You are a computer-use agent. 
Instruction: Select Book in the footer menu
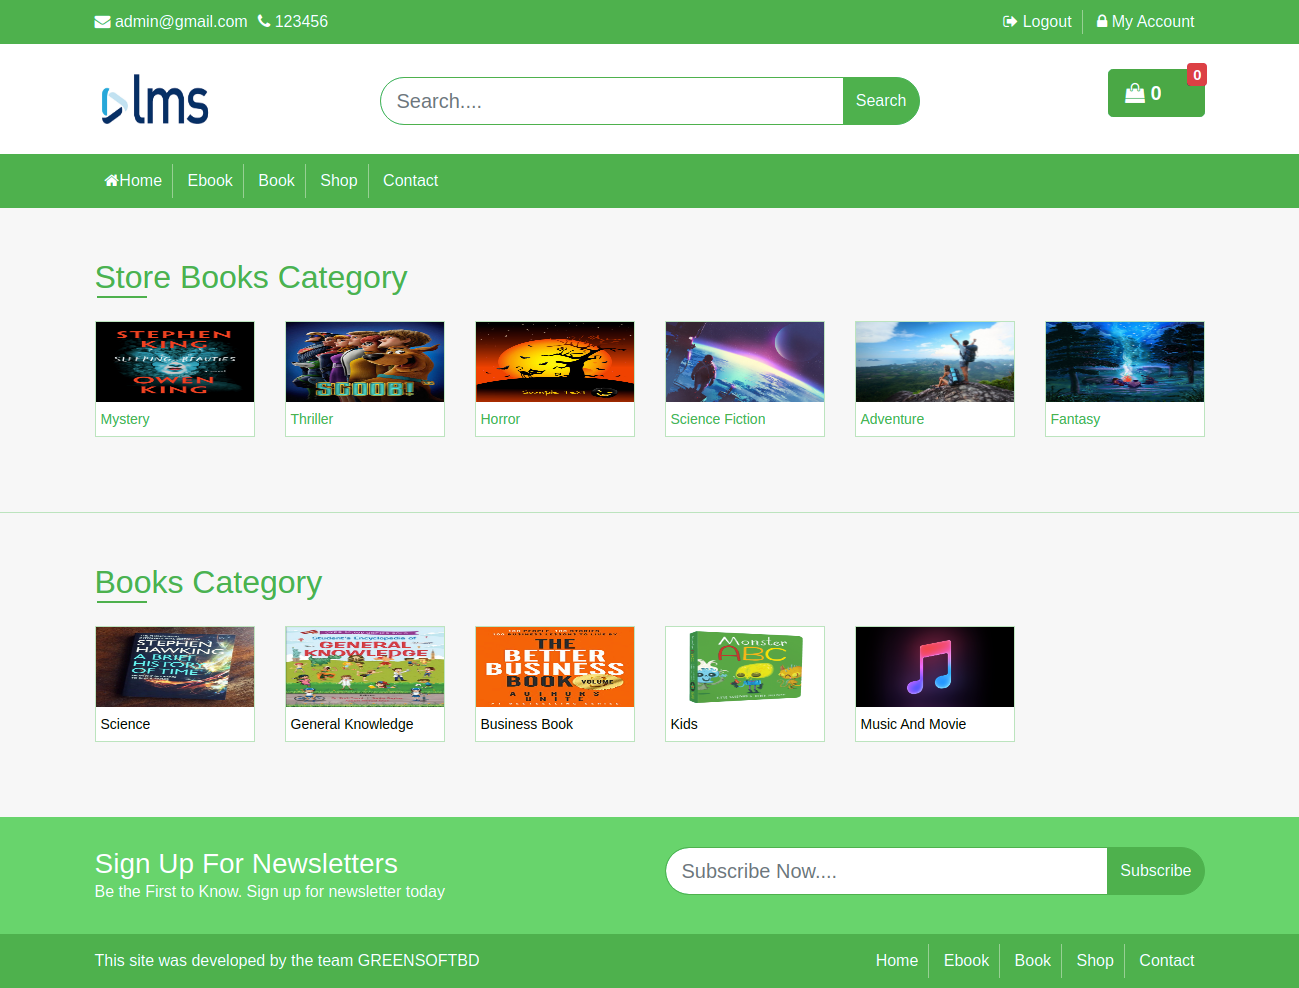click(x=1032, y=960)
